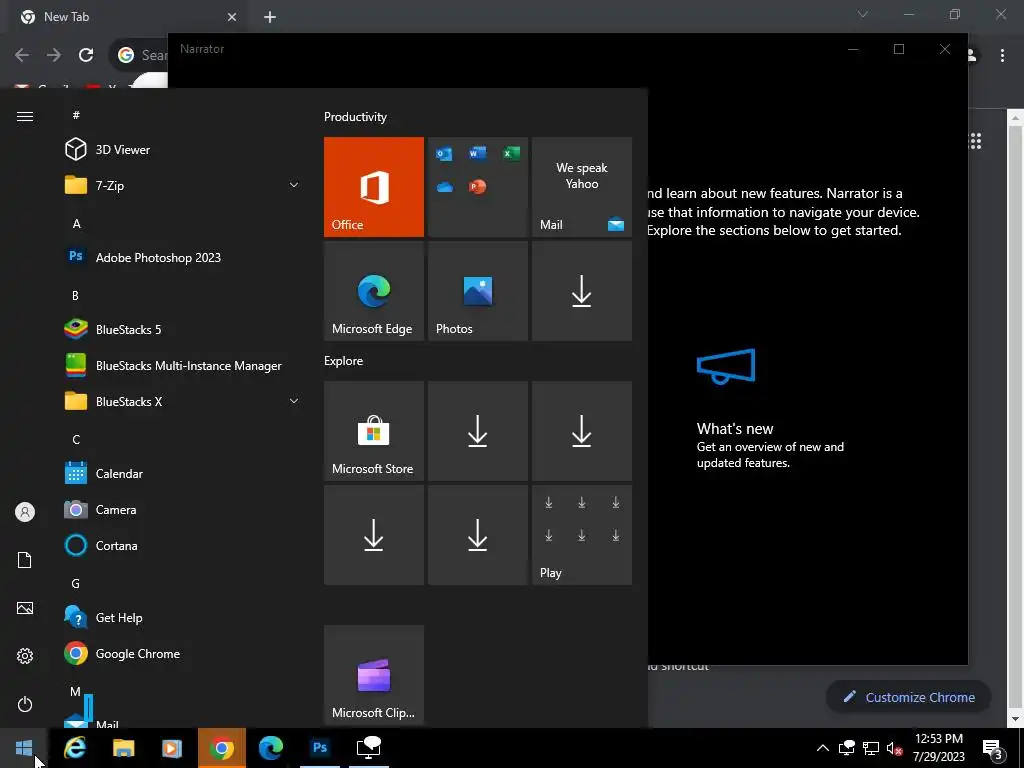Launch BlueStacks 5 from the app list
Screen dimensions: 1024x768
(x=182, y=330)
